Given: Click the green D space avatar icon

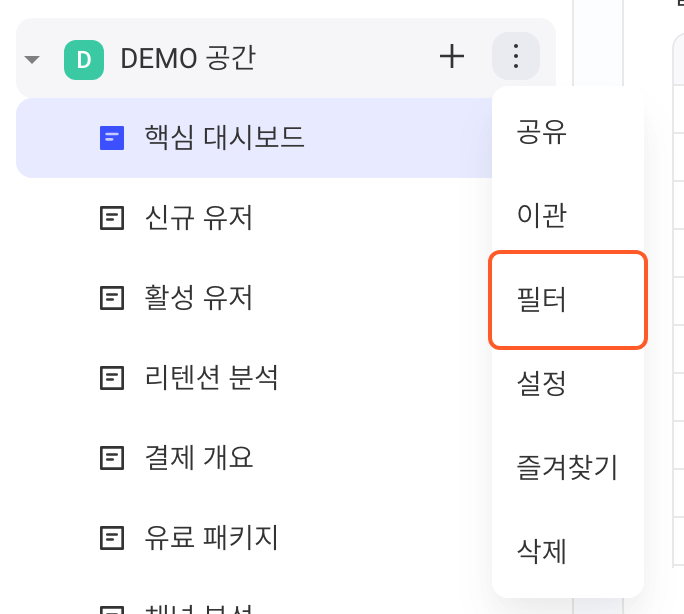Looking at the screenshot, I should tap(84, 60).
